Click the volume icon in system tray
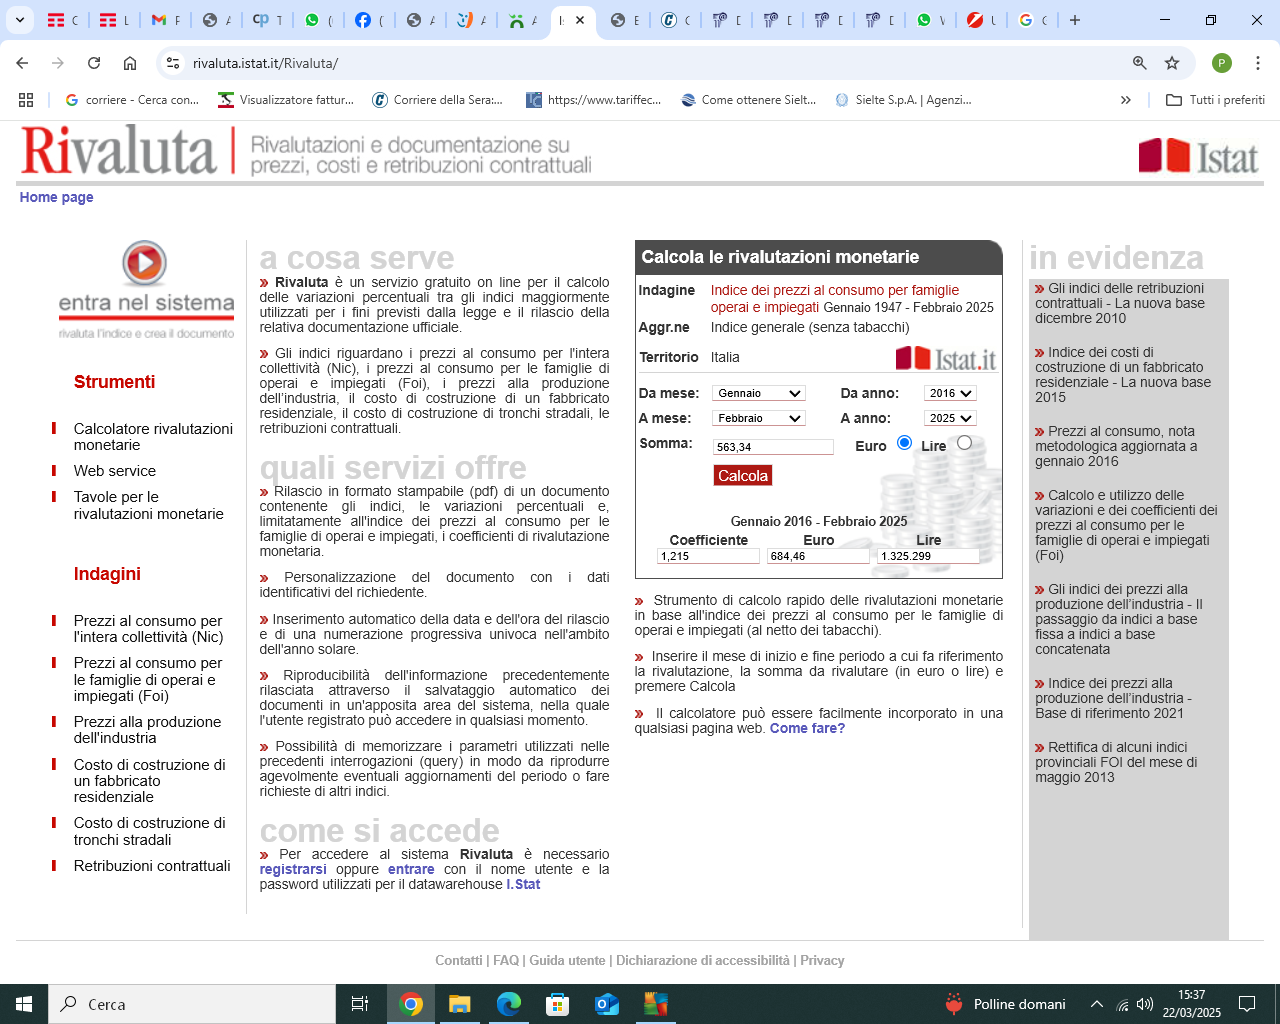 tap(1145, 1004)
